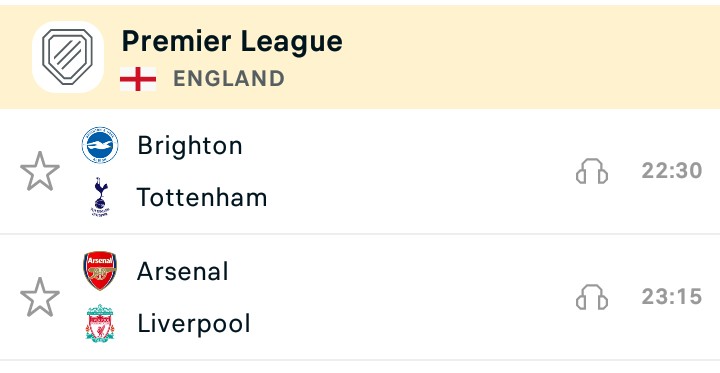Favorite the Brighton vs Tottenham match

coord(40,171)
